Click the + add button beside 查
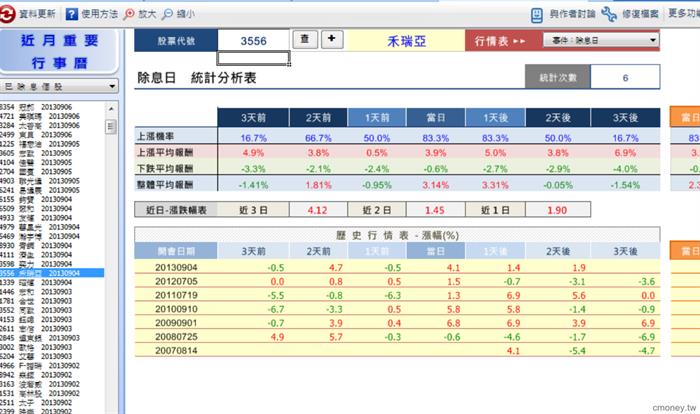Viewport: 700px width, 414px height. coord(332,39)
